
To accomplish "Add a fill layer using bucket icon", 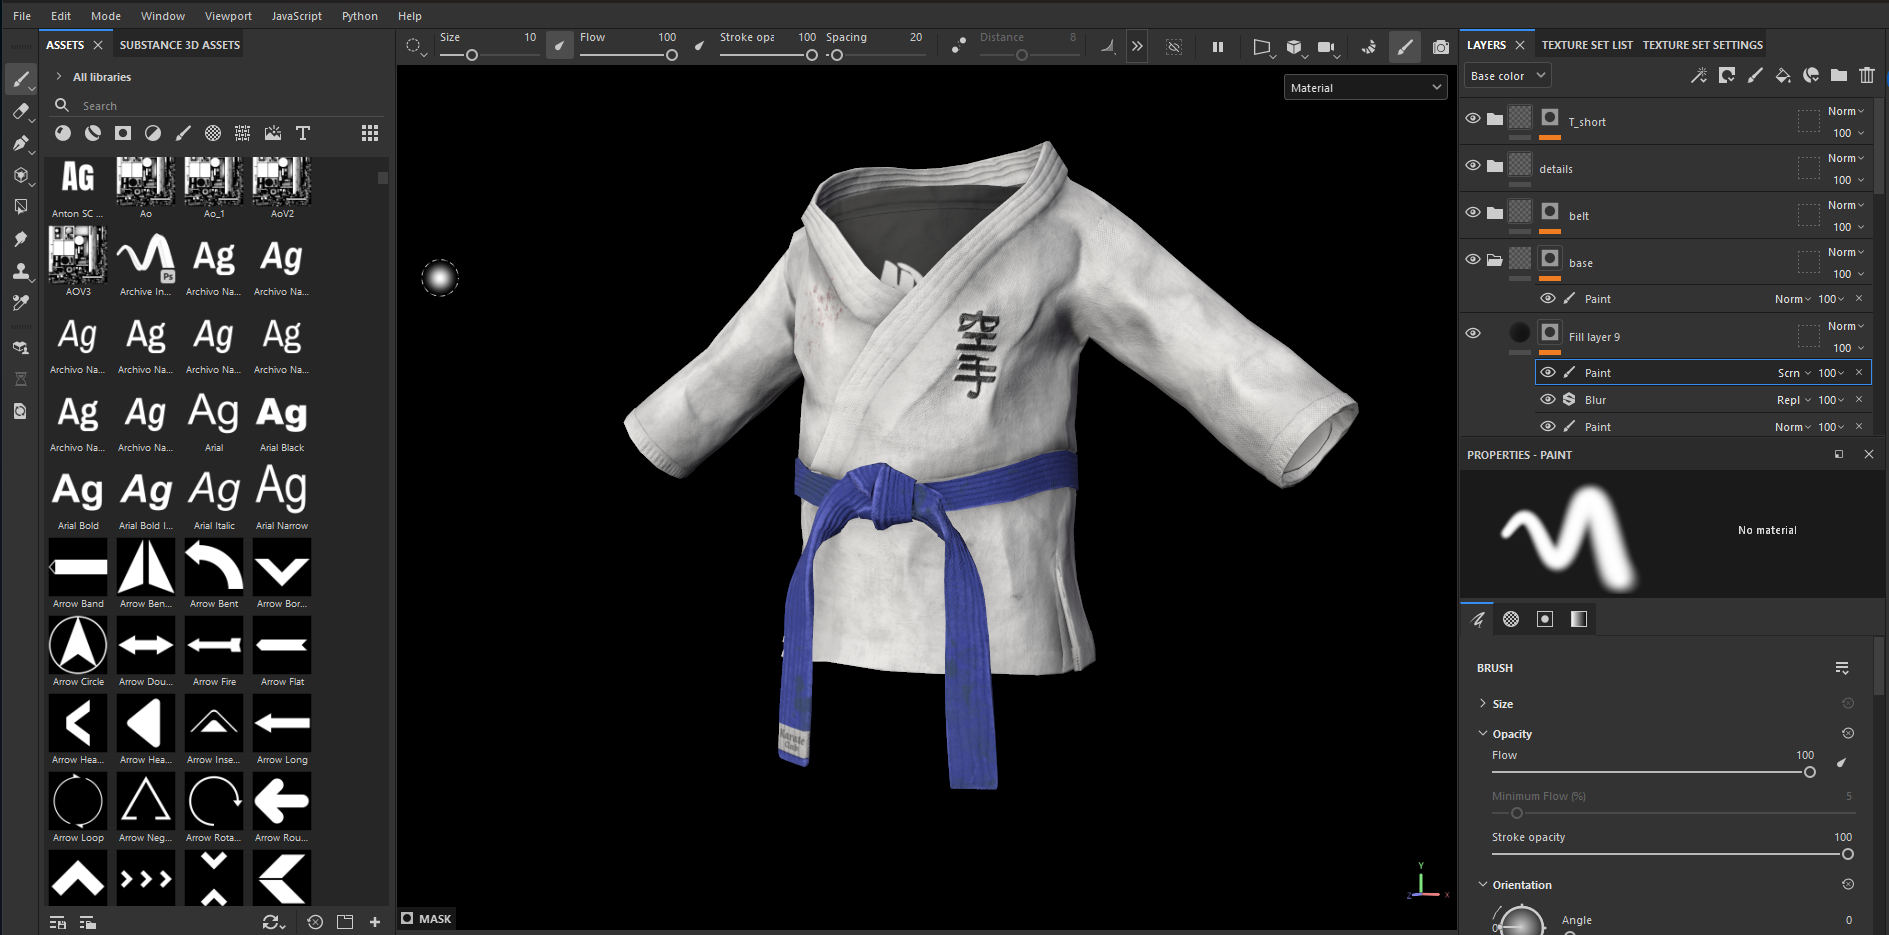I will point(1783,76).
